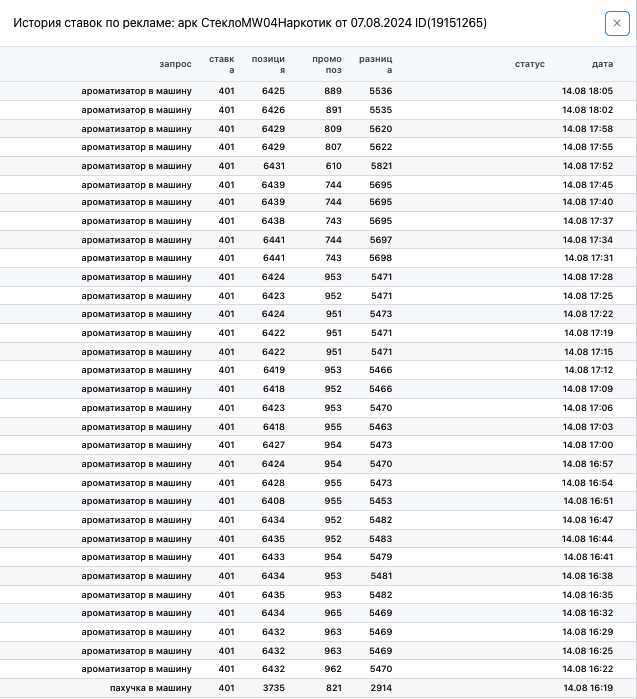Select the row dated 14.08 18:02
The image size is (637, 699).
[x=318, y=110]
